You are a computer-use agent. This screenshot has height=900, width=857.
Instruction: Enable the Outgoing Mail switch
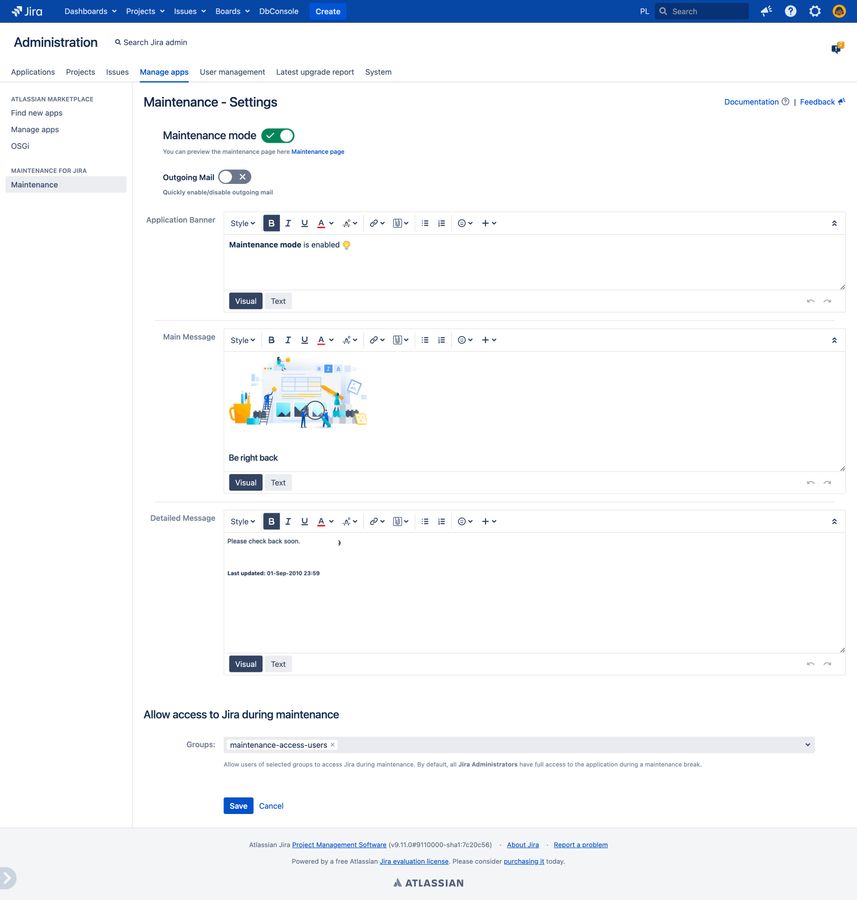tap(235, 177)
